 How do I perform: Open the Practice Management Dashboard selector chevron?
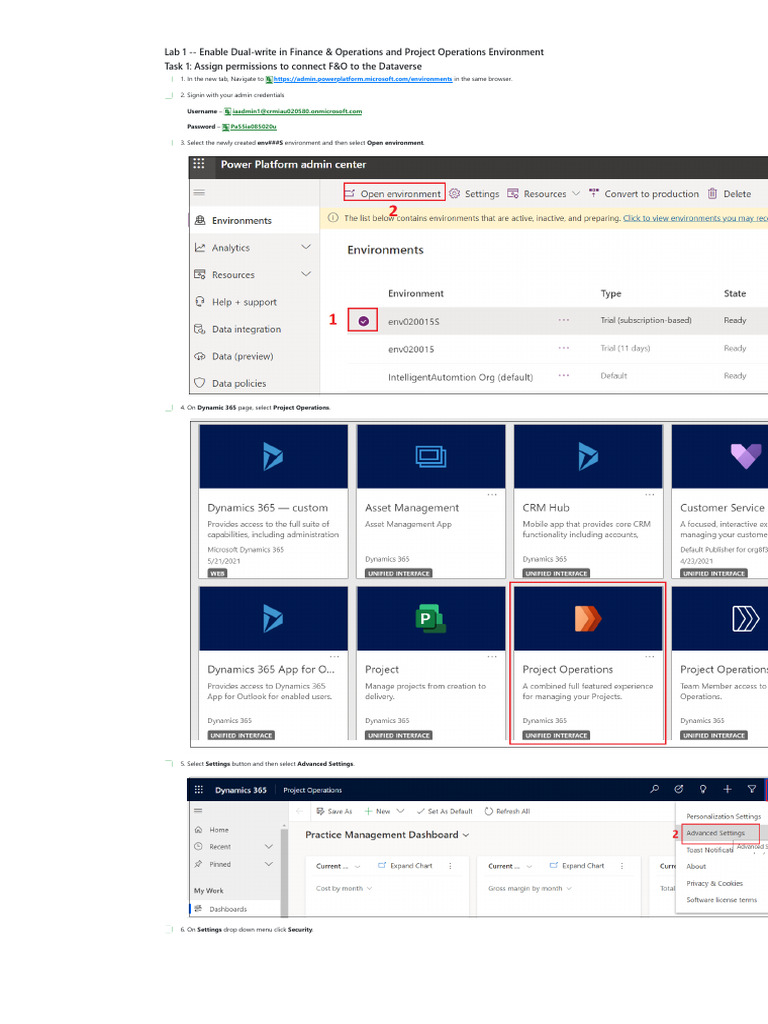466,835
